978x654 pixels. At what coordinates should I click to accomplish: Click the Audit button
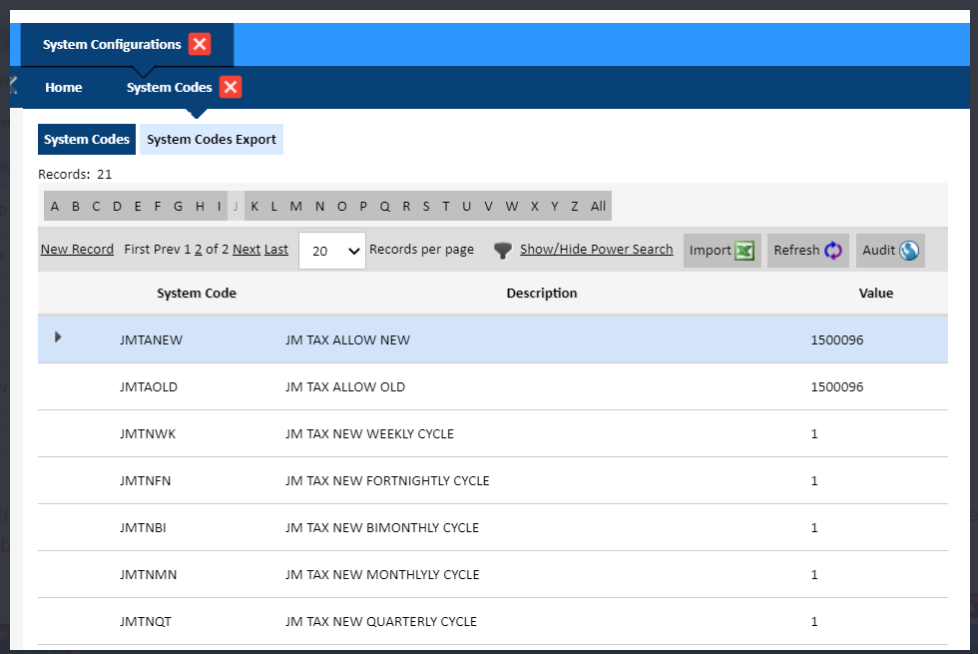pyautogui.click(x=890, y=251)
